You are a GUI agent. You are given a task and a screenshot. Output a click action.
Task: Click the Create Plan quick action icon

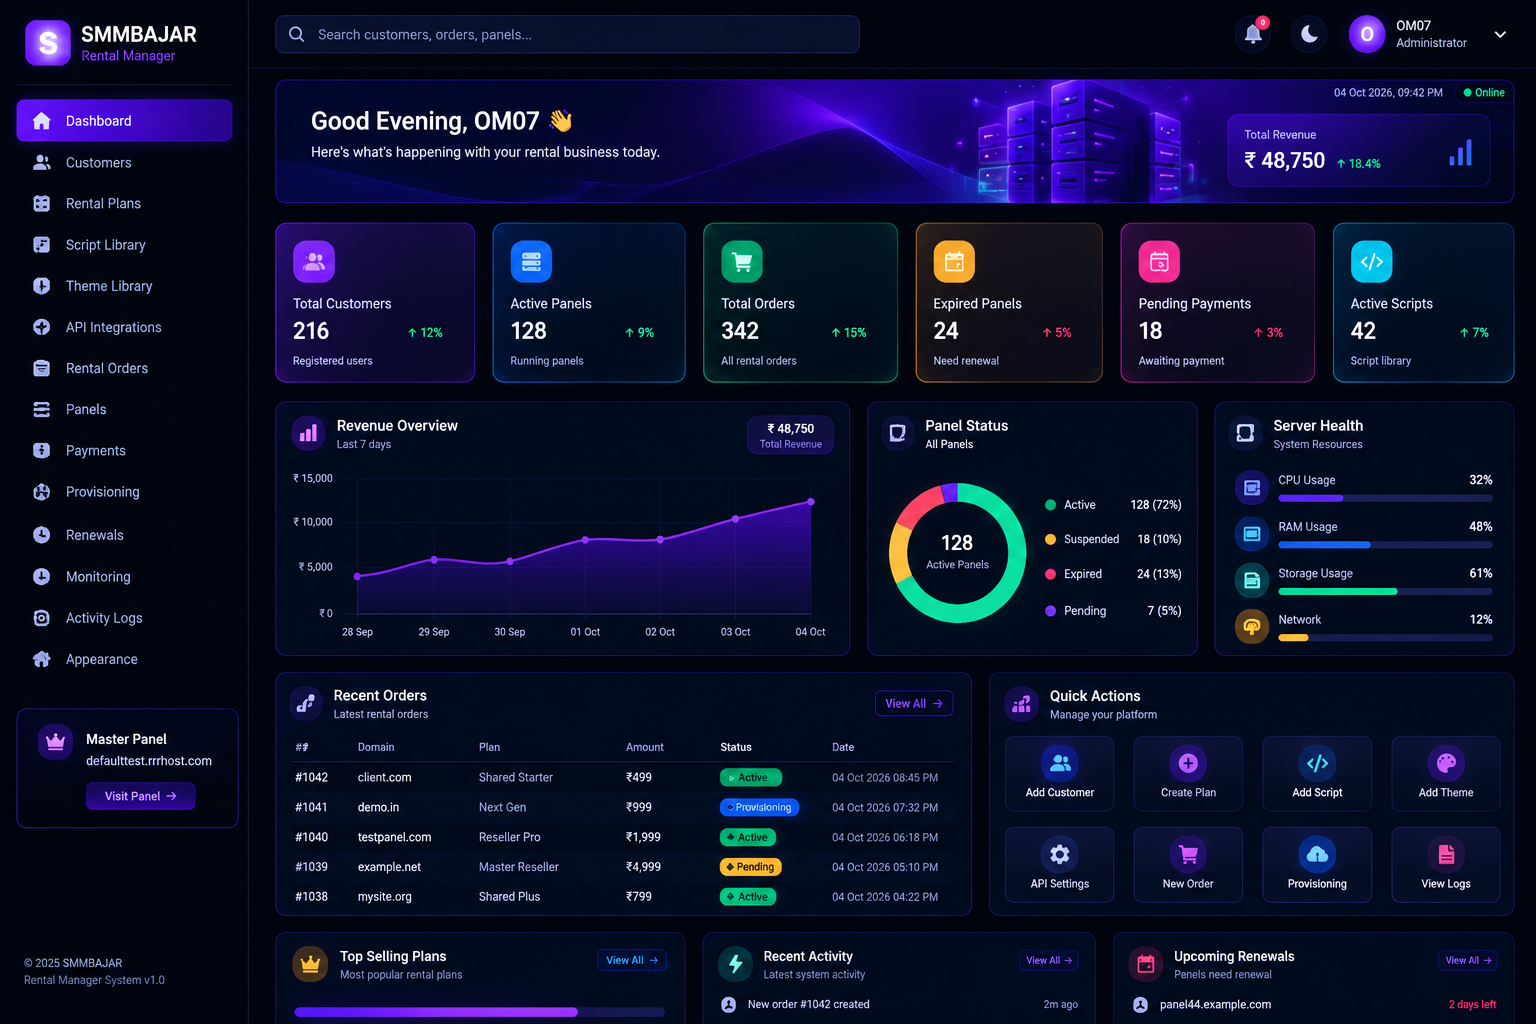click(1188, 763)
